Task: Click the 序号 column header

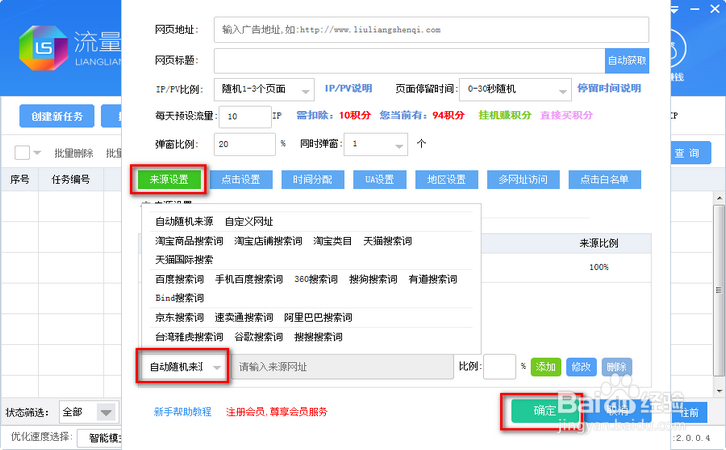Action: 20,180
